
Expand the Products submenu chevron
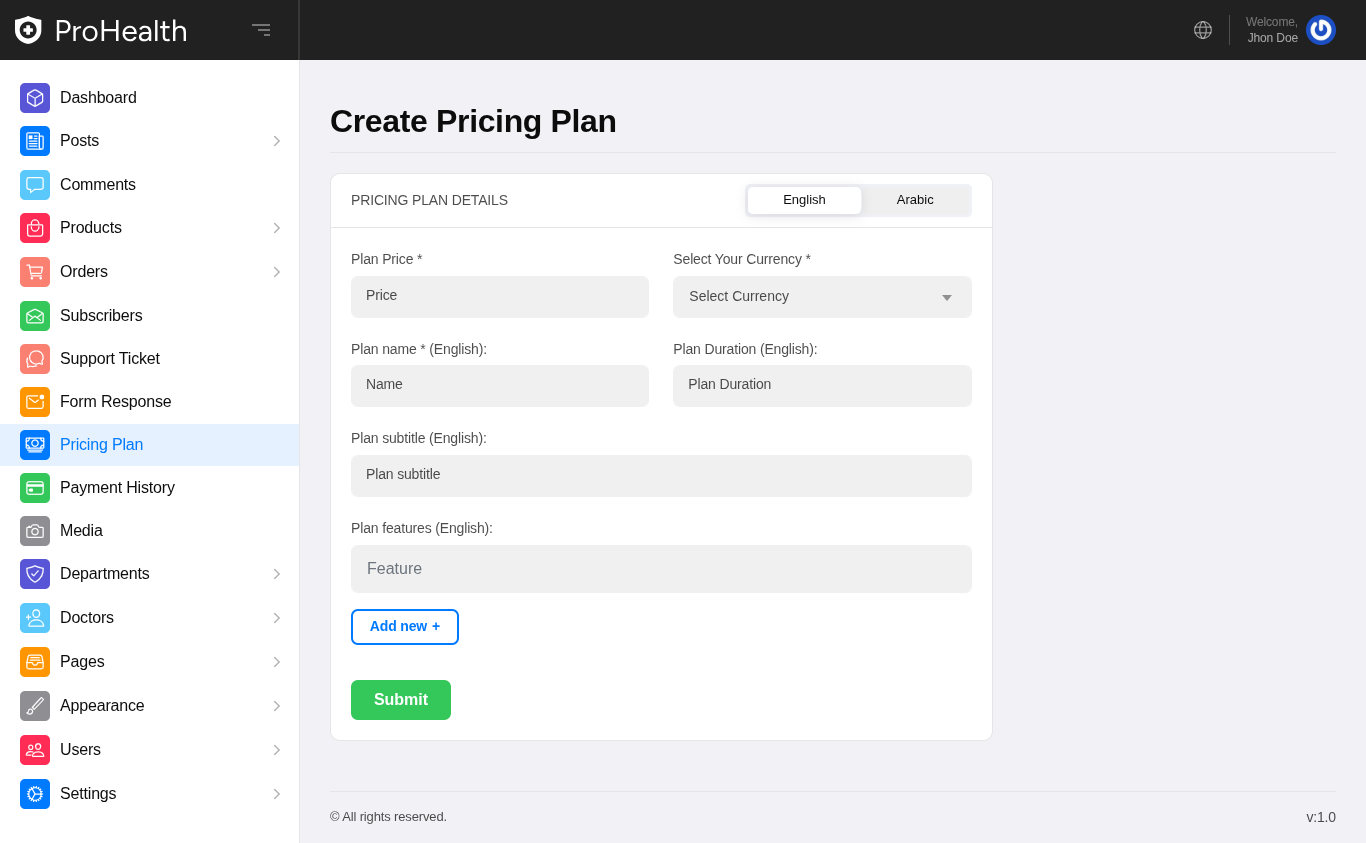(277, 228)
